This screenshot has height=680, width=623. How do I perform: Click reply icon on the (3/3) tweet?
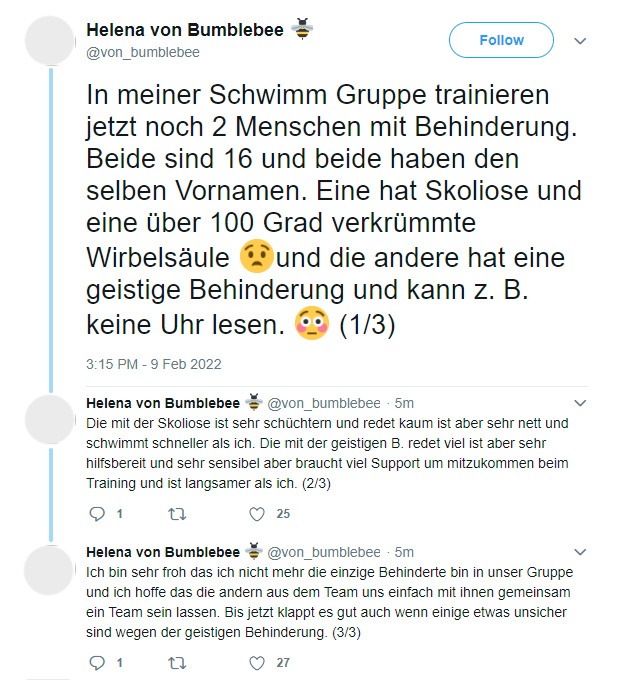tap(97, 662)
